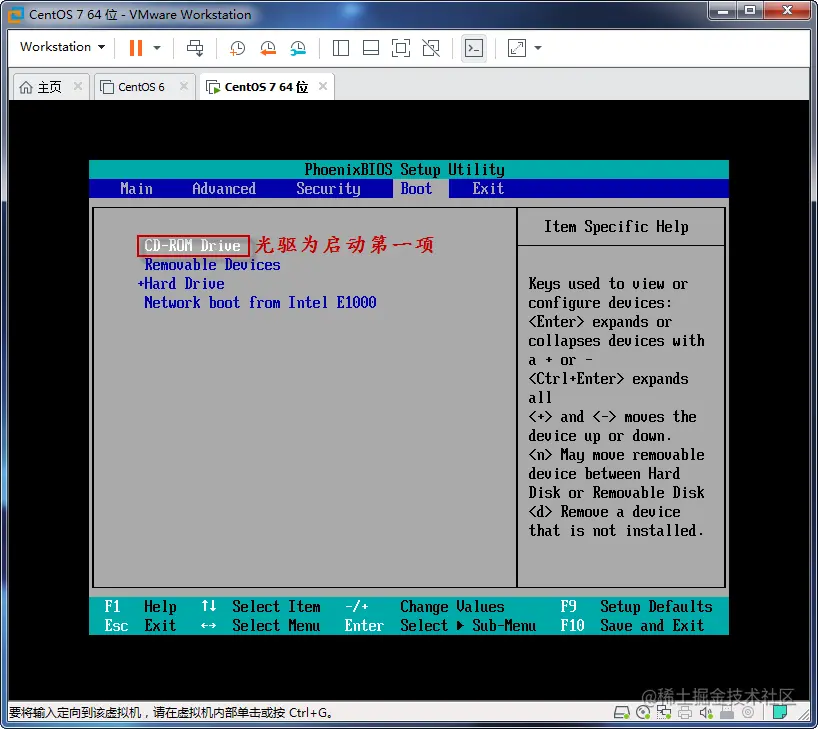
Task: Open the power options dropdown arrow next to Pause
Action: tap(157, 48)
